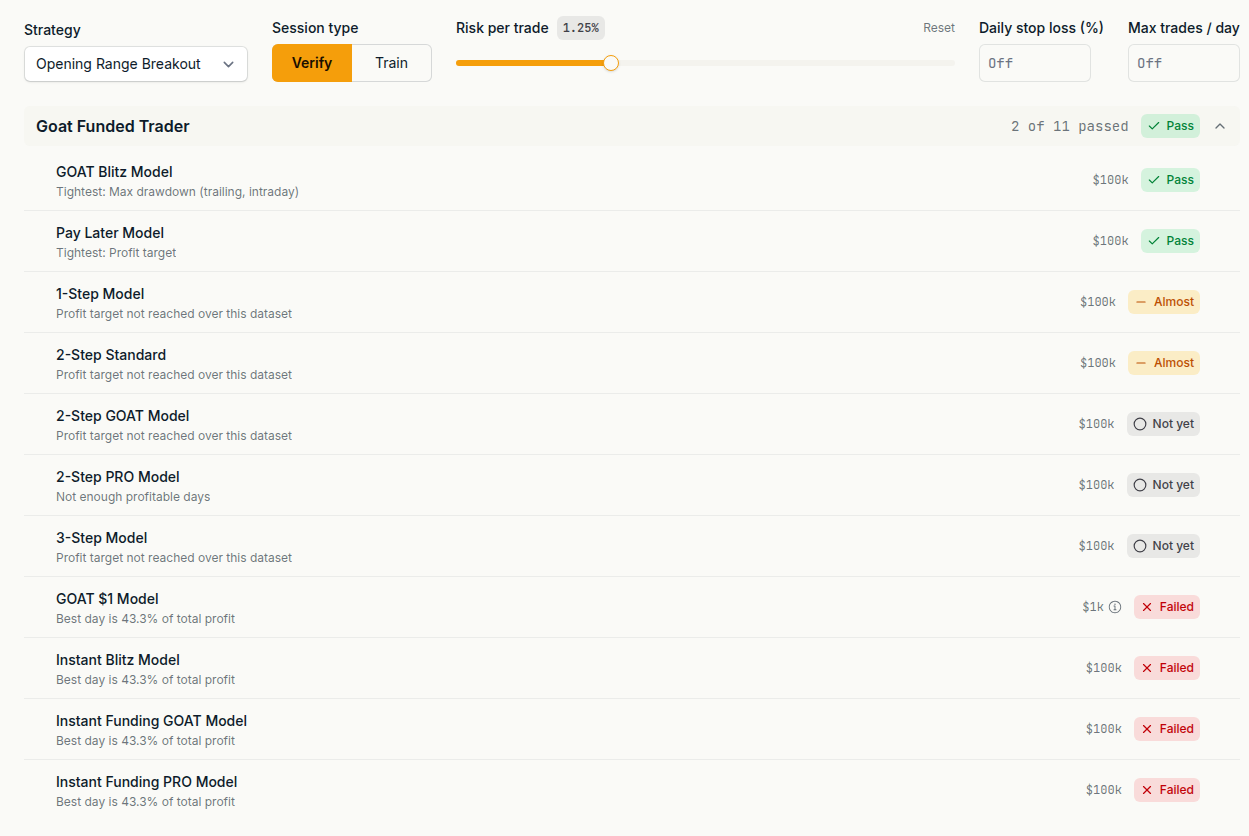Viewport: 1249px width, 836px height.
Task: Click the Instant Funding PRO Model Failed badge
Action: pyautogui.click(x=1167, y=790)
